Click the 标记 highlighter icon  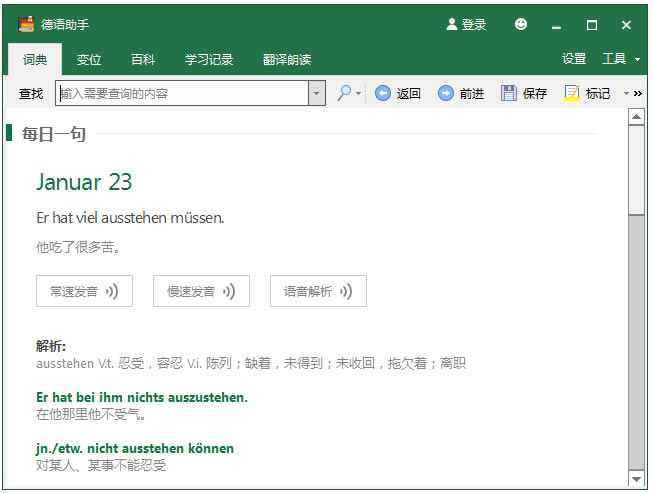coord(572,93)
